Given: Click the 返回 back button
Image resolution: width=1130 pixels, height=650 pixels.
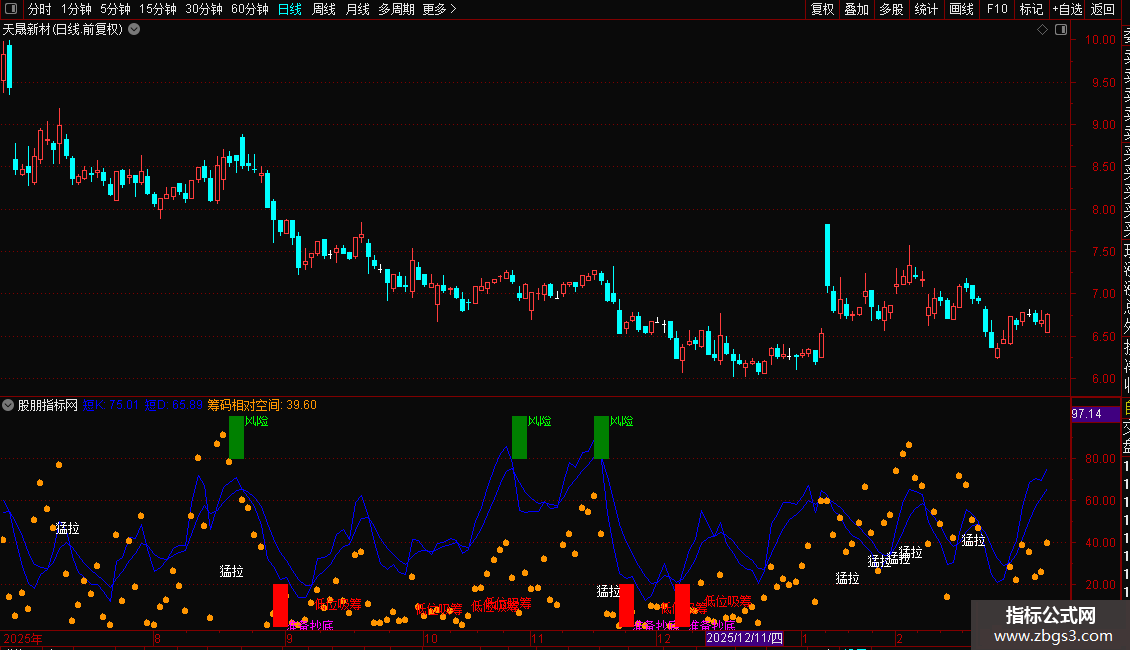Looking at the screenshot, I should click(1103, 9).
